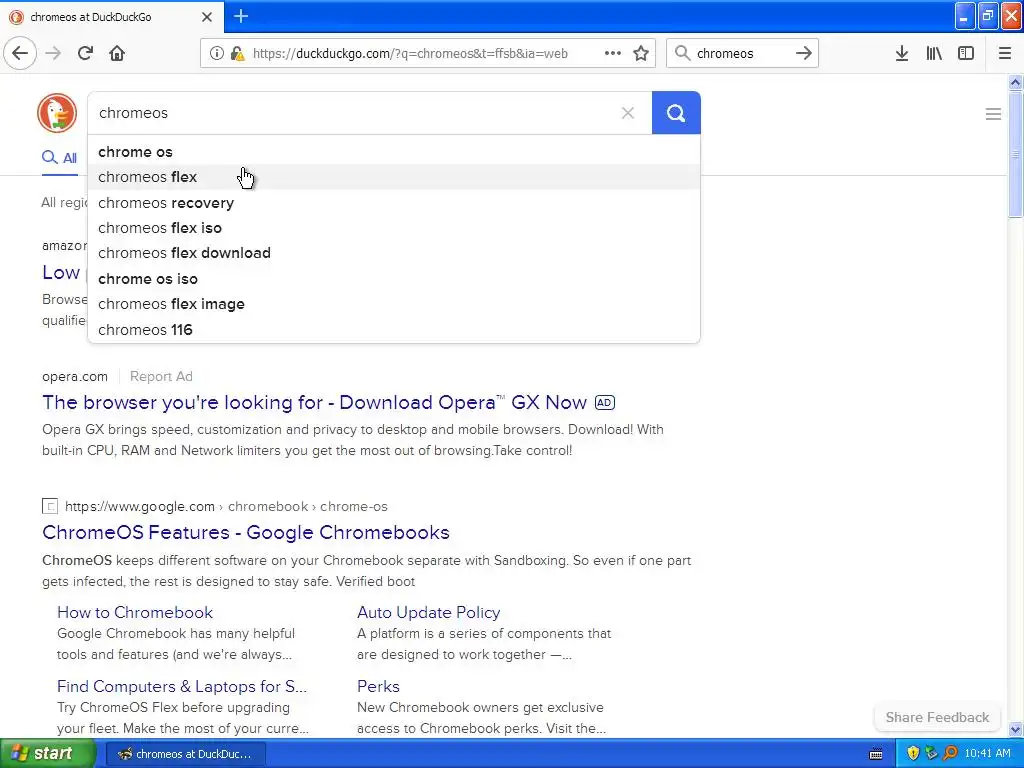
Task: Bookmark this page with the star
Action: [641, 53]
